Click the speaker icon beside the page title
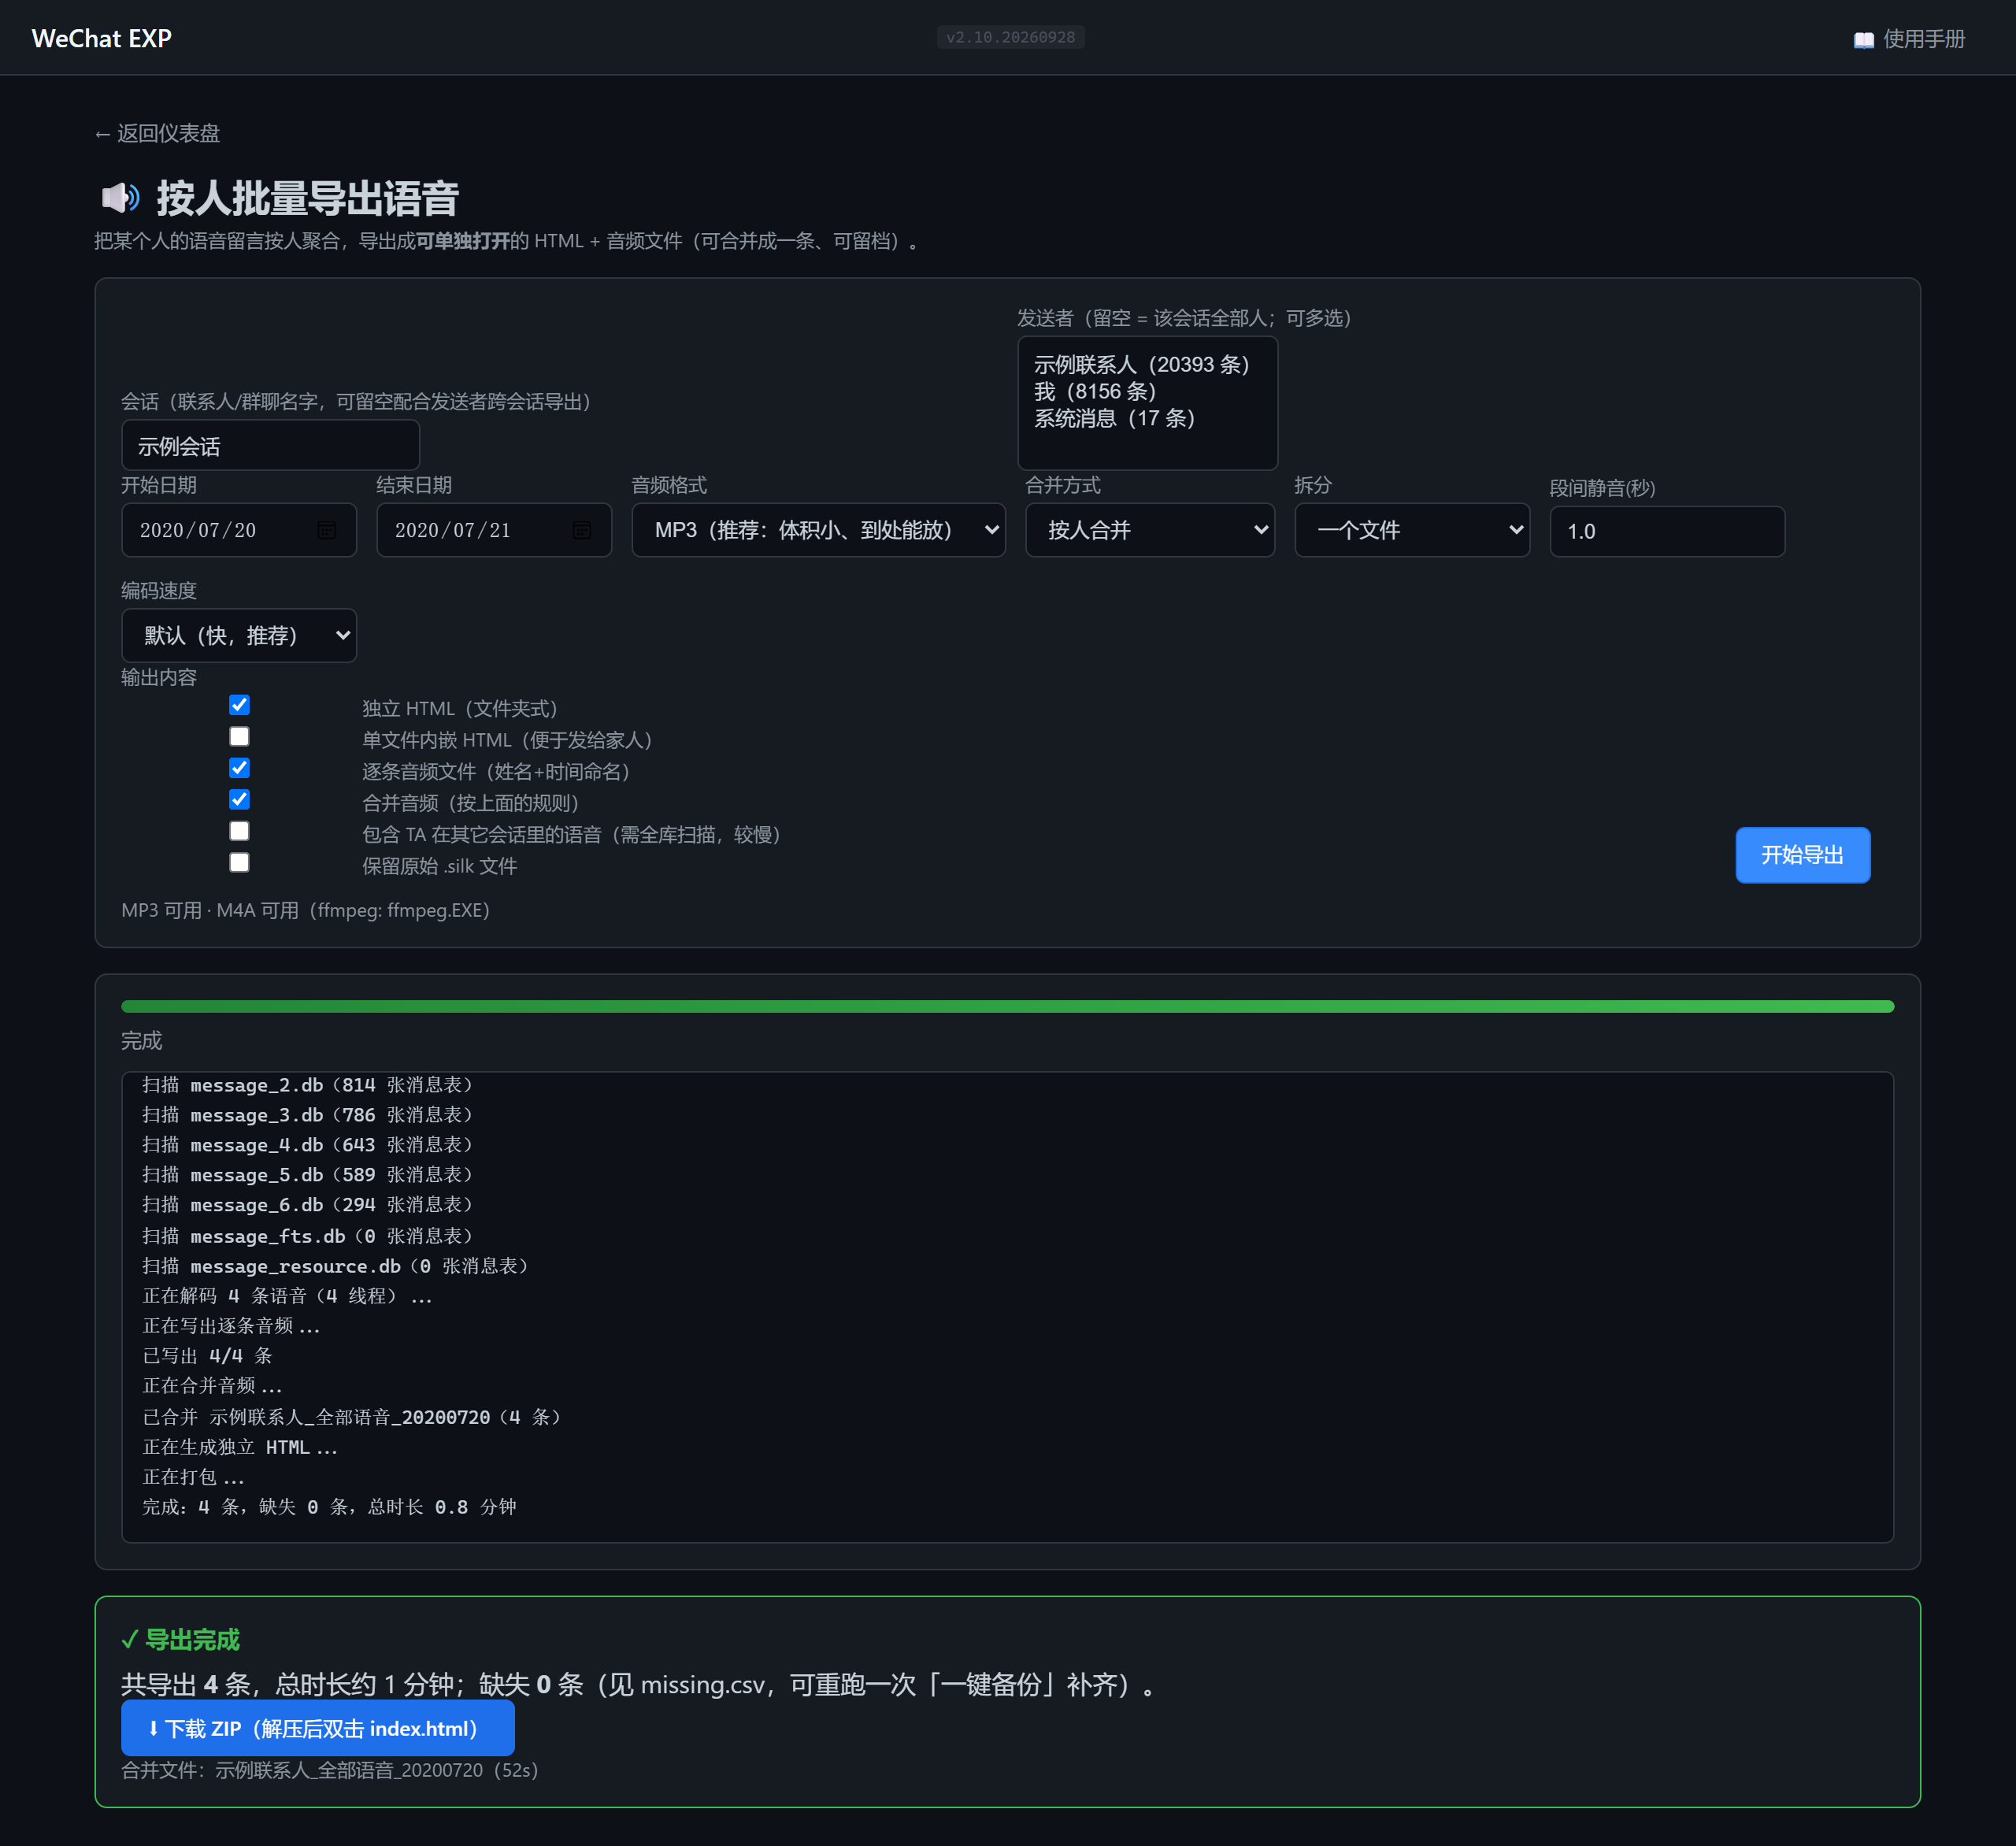 click(120, 198)
